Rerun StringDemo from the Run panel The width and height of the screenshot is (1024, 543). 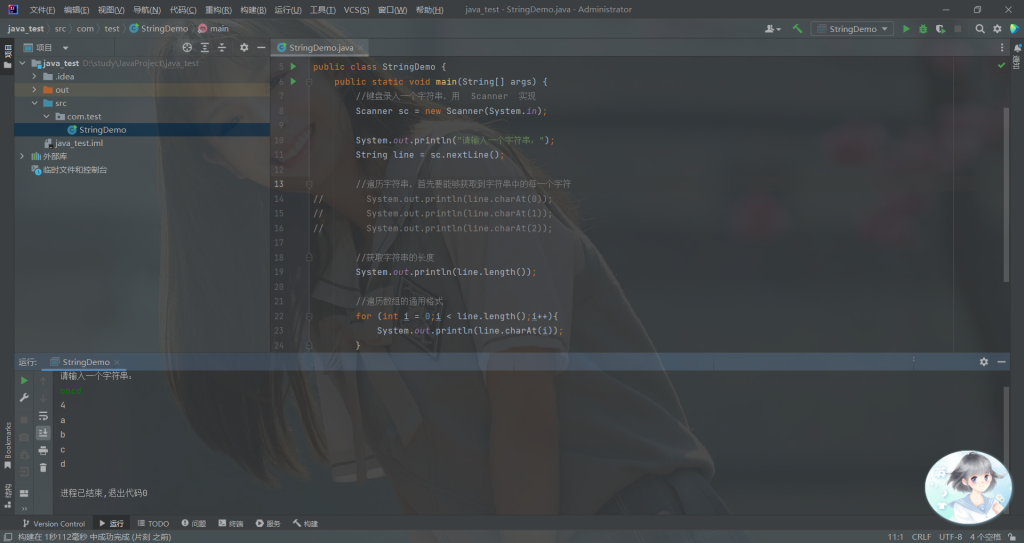[x=24, y=380]
